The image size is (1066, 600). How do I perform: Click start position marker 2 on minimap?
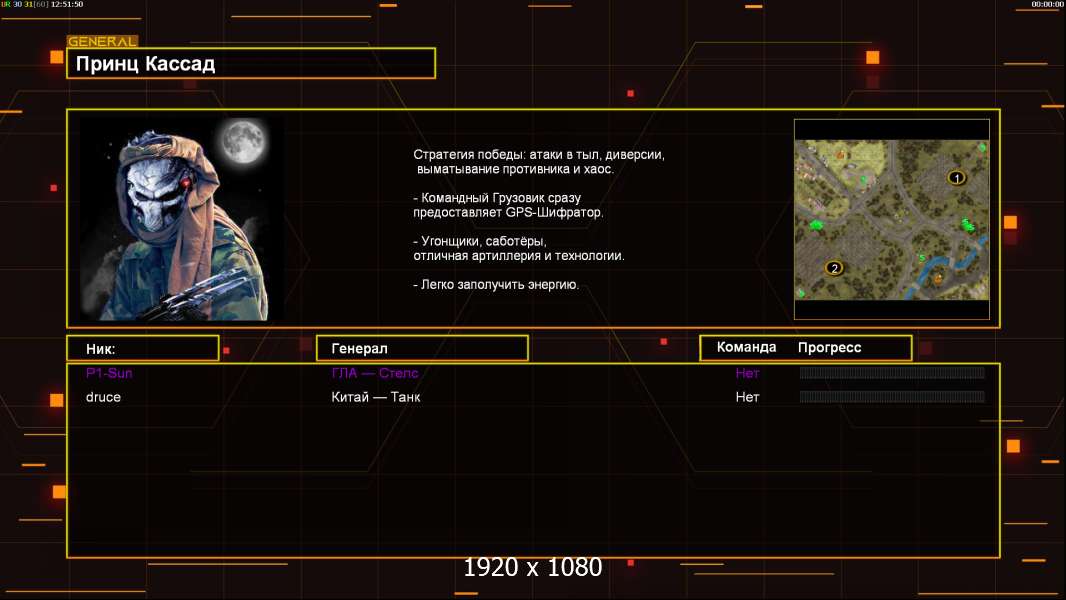[834, 268]
